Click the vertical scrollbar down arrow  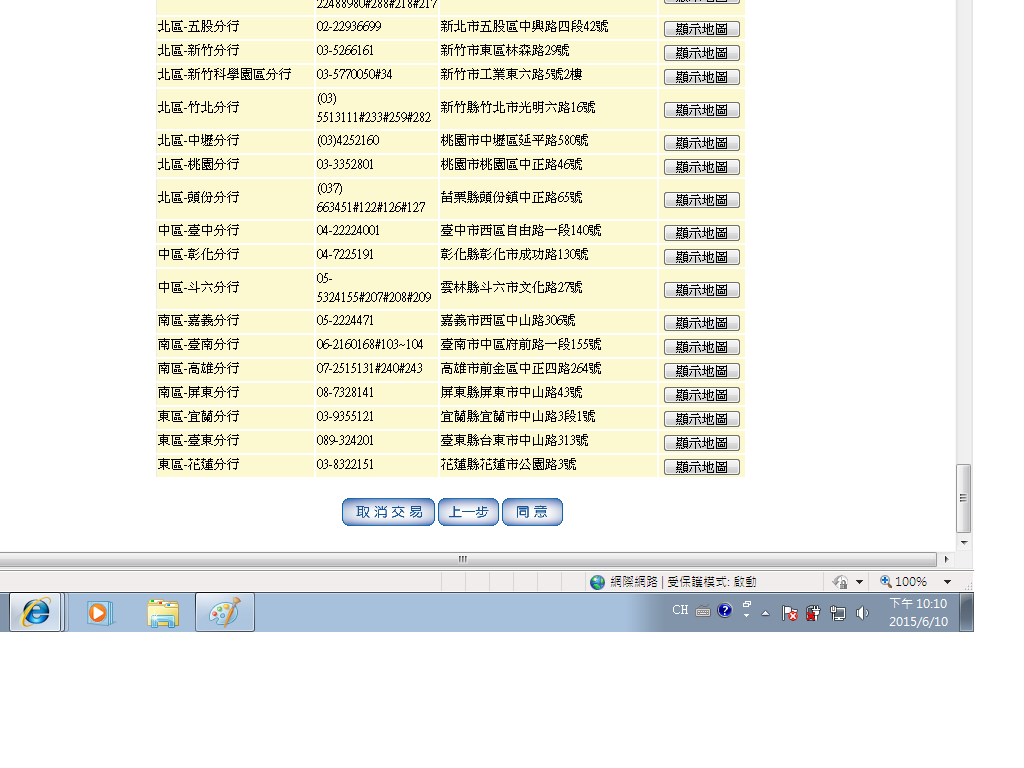(x=963, y=543)
